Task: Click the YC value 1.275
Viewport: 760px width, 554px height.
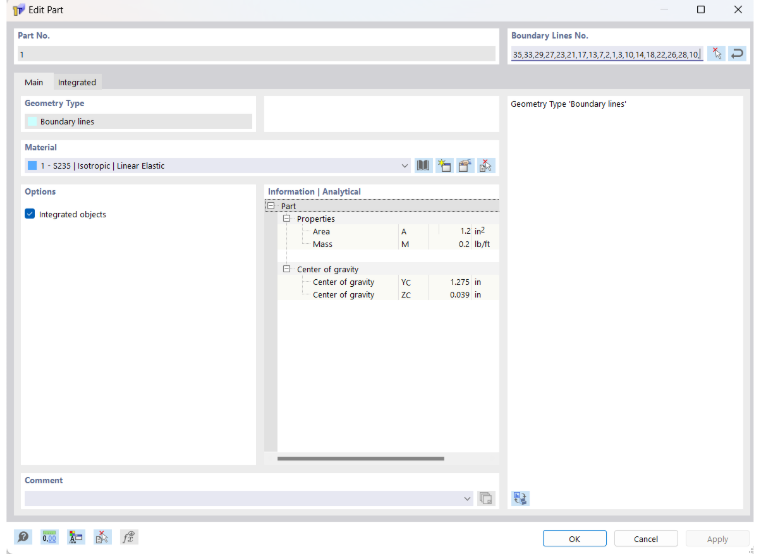Action: point(459,282)
